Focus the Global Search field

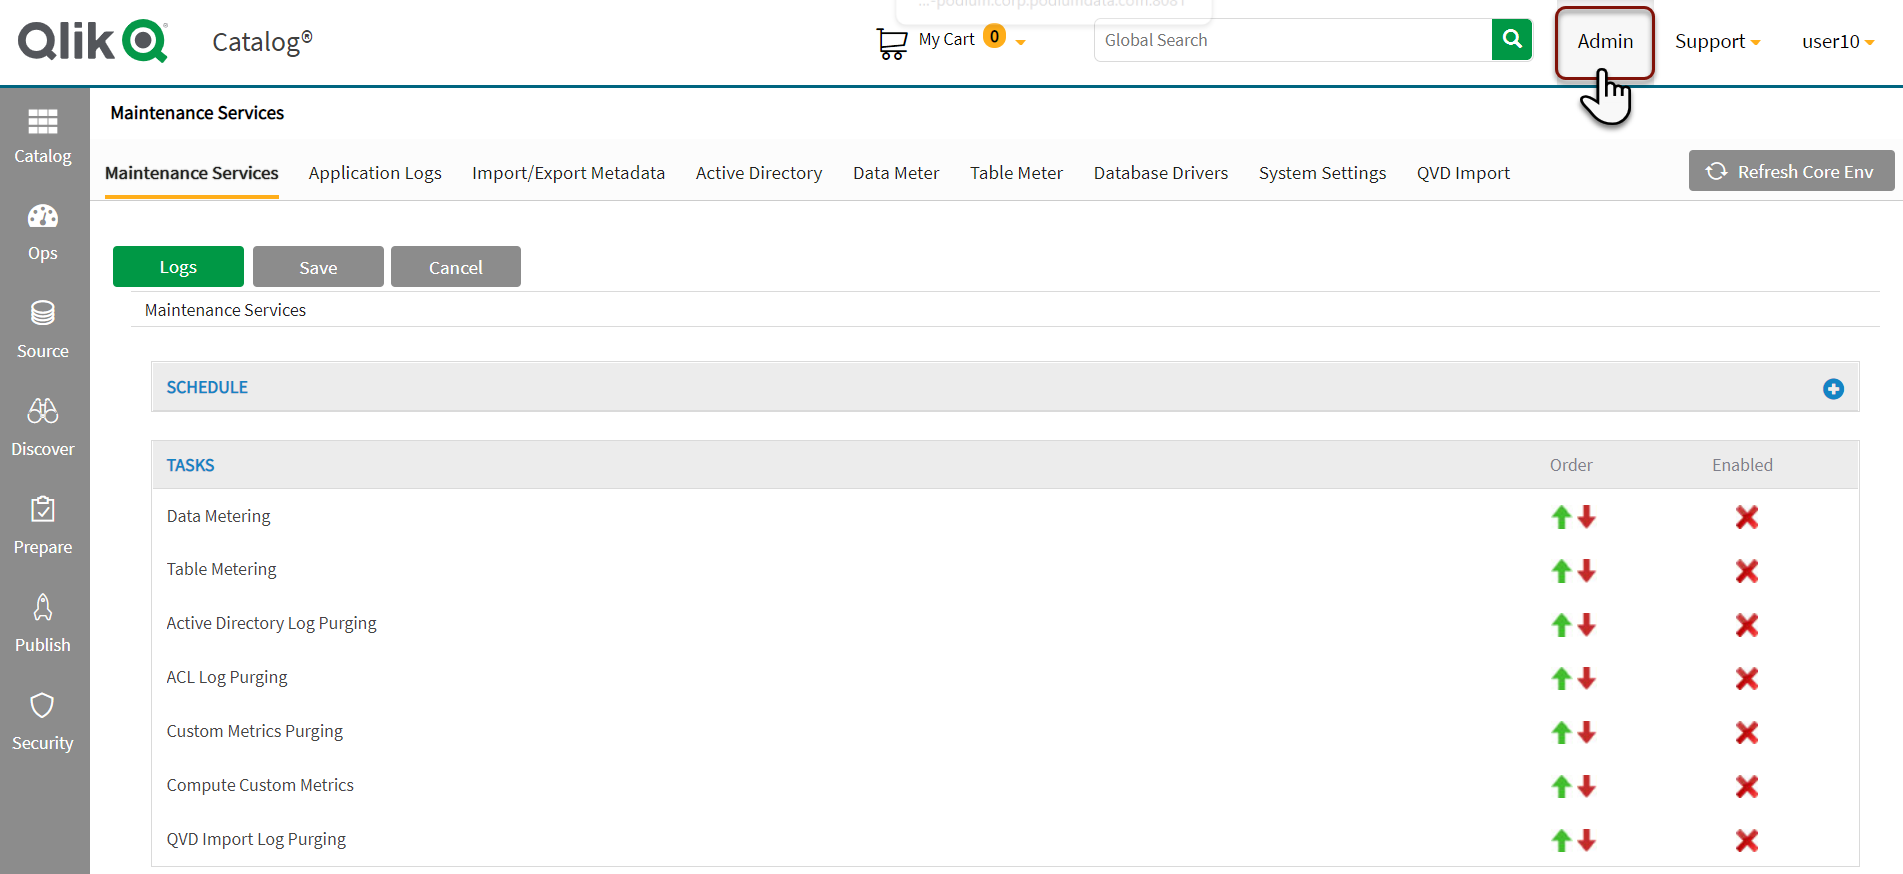pos(1293,40)
